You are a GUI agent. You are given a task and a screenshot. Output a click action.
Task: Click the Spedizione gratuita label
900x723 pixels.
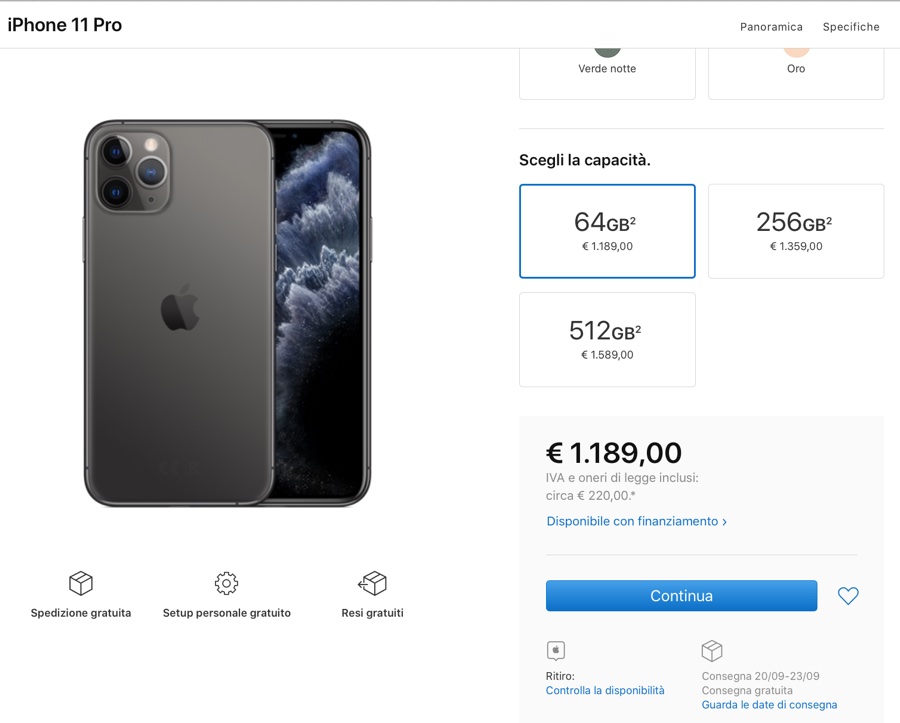(x=81, y=613)
